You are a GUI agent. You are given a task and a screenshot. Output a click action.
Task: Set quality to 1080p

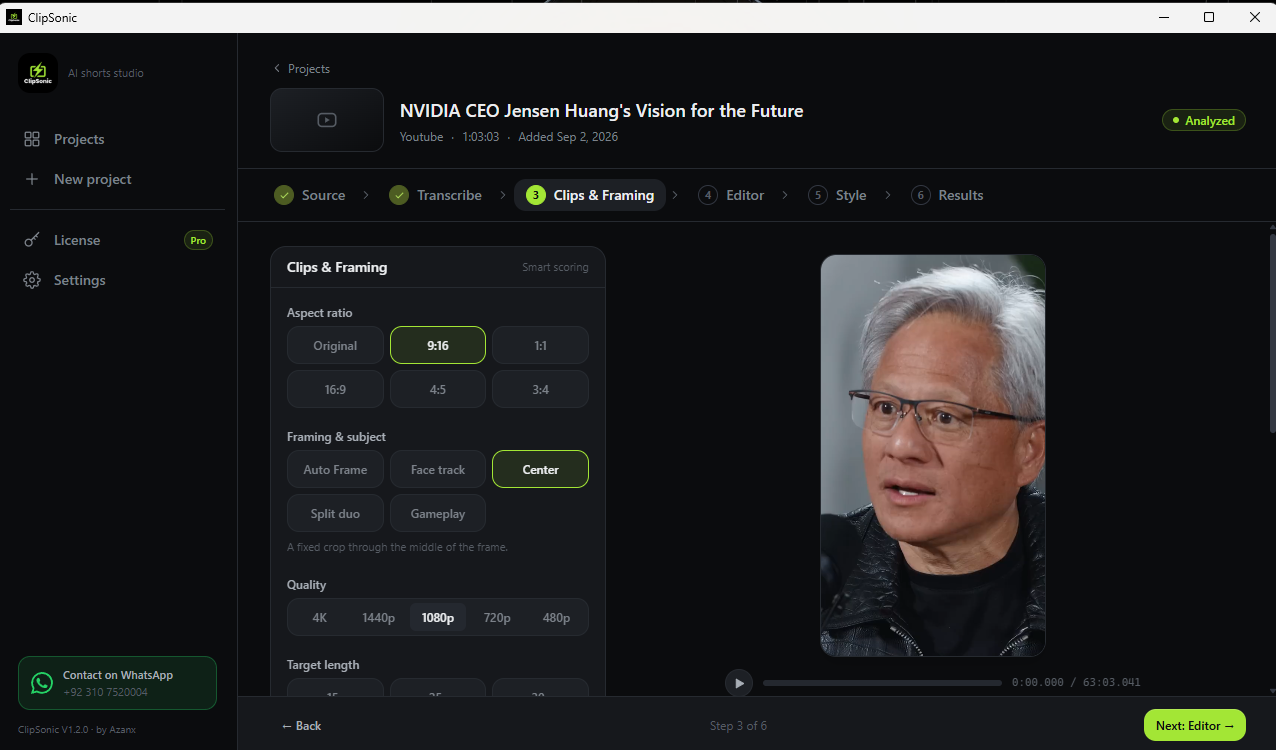point(438,617)
